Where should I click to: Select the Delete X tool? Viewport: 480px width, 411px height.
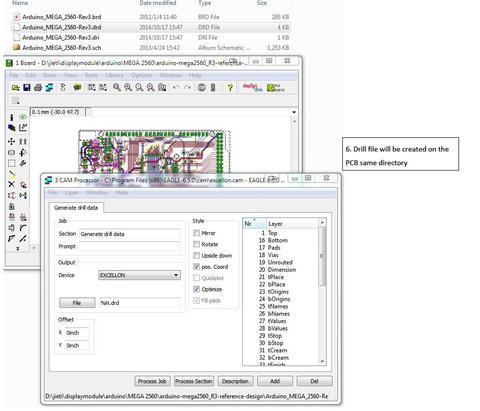[x=11, y=184]
